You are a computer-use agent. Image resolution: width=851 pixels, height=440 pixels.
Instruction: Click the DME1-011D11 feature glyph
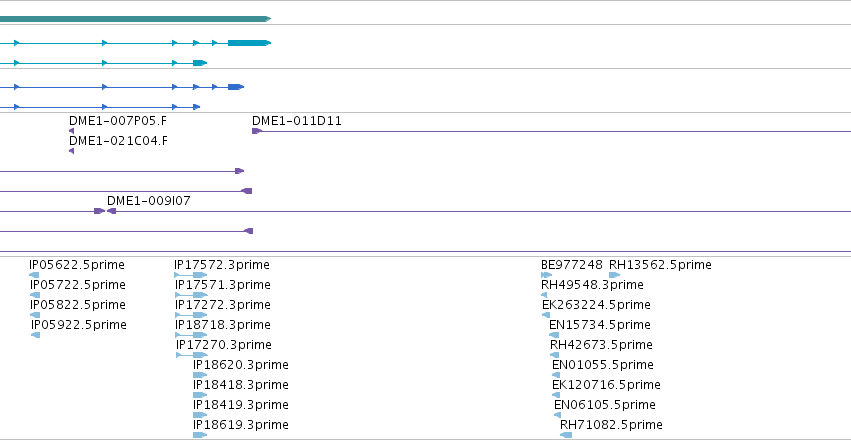(x=257, y=131)
